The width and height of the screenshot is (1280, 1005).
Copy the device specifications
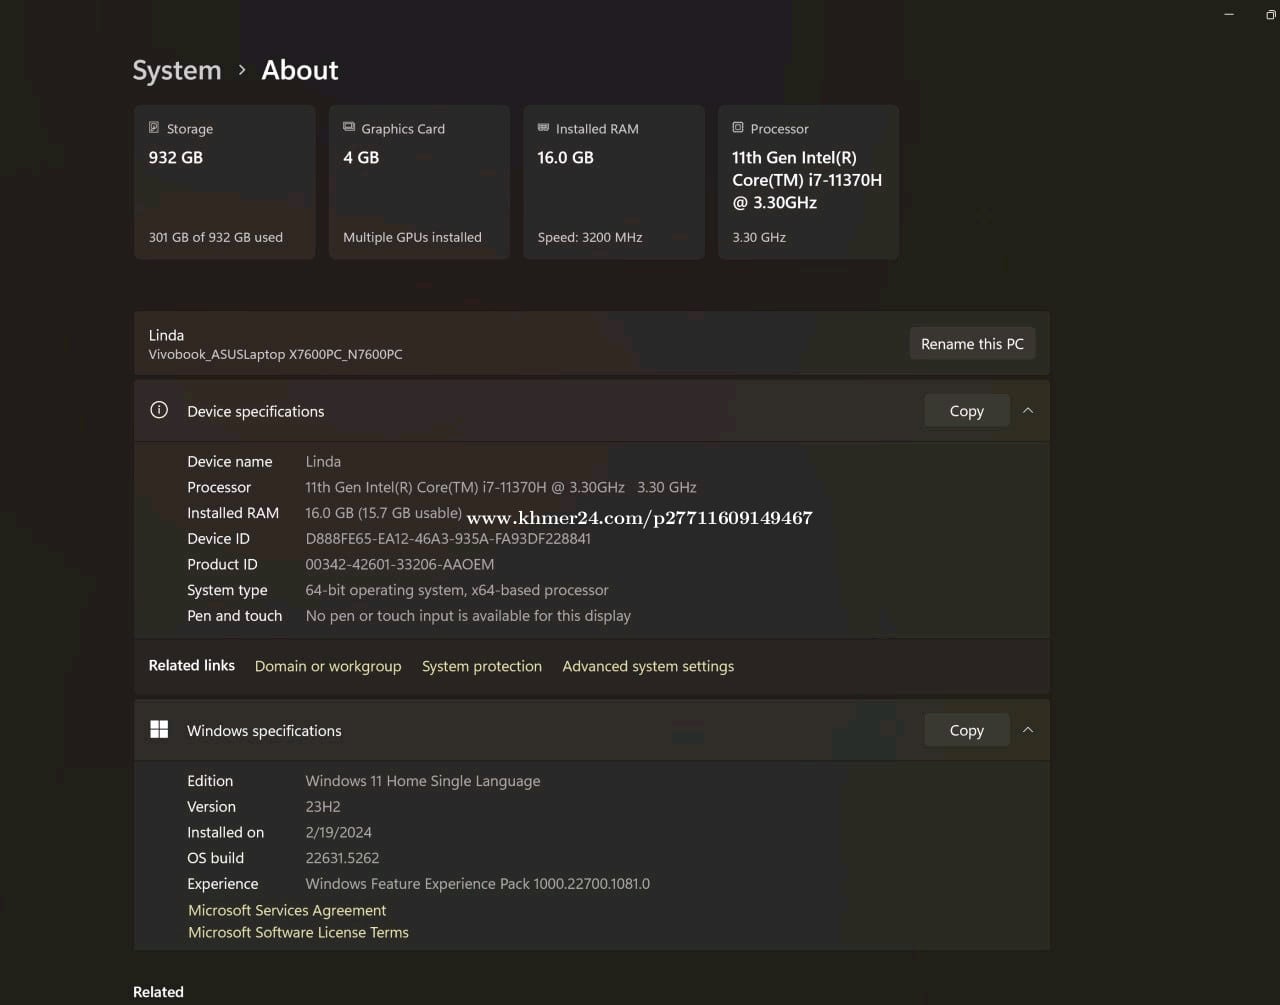tap(966, 411)
